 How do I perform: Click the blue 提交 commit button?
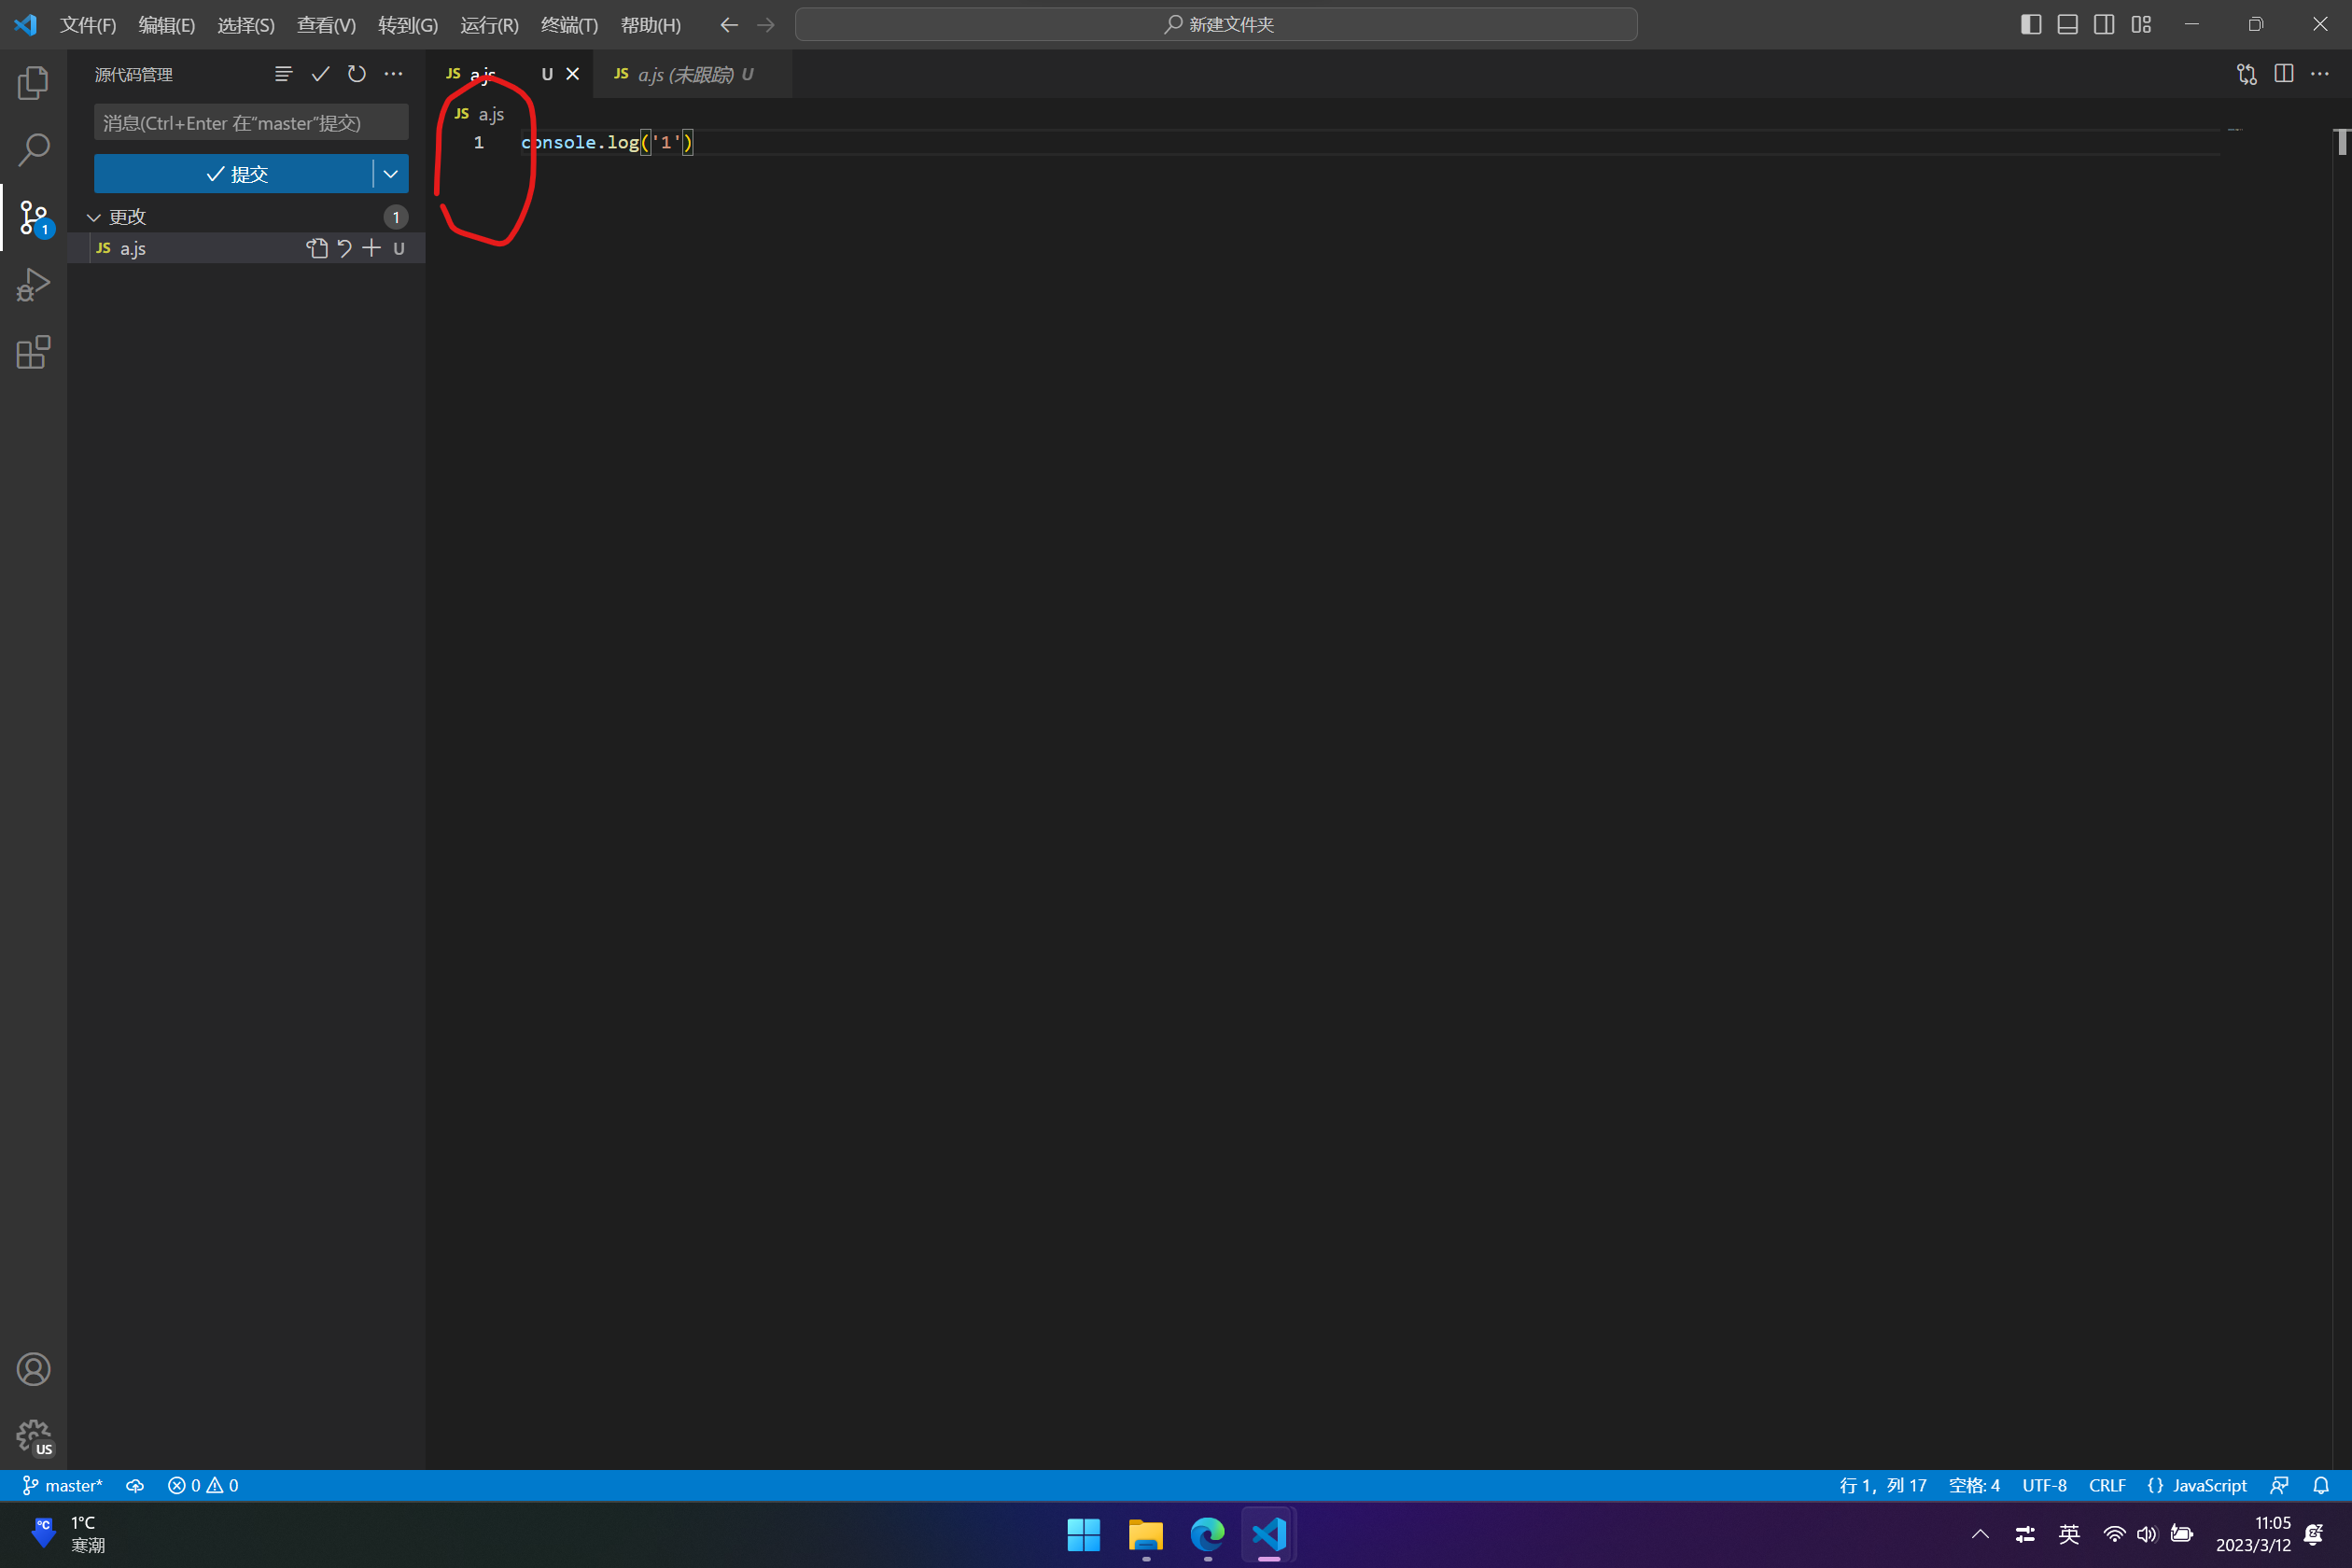(x=240, y=173)
